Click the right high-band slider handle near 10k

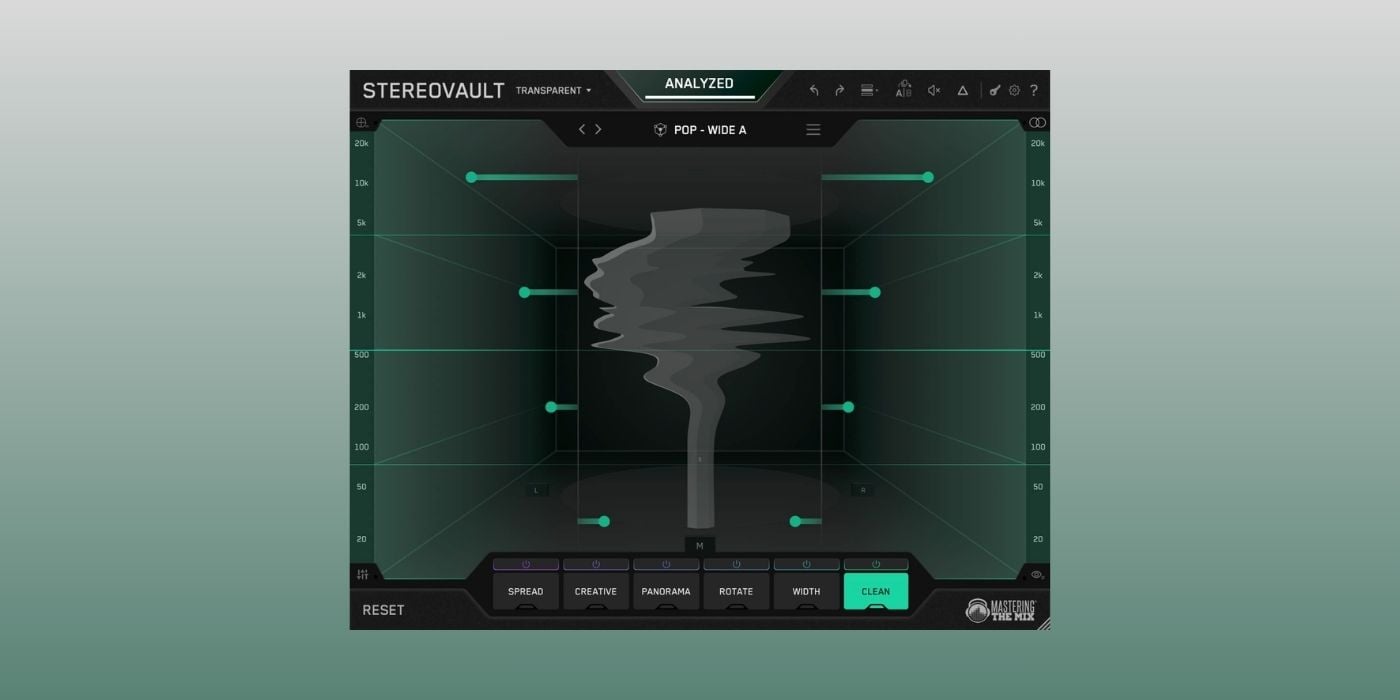pyautogui.click(x=928, y=177)
